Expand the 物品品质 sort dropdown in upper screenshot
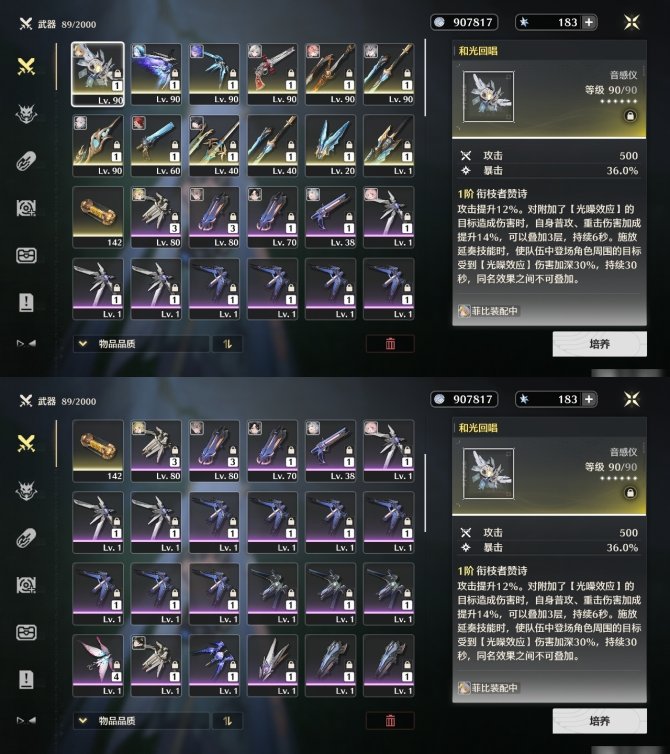670x754 pixels. point(141,344)
